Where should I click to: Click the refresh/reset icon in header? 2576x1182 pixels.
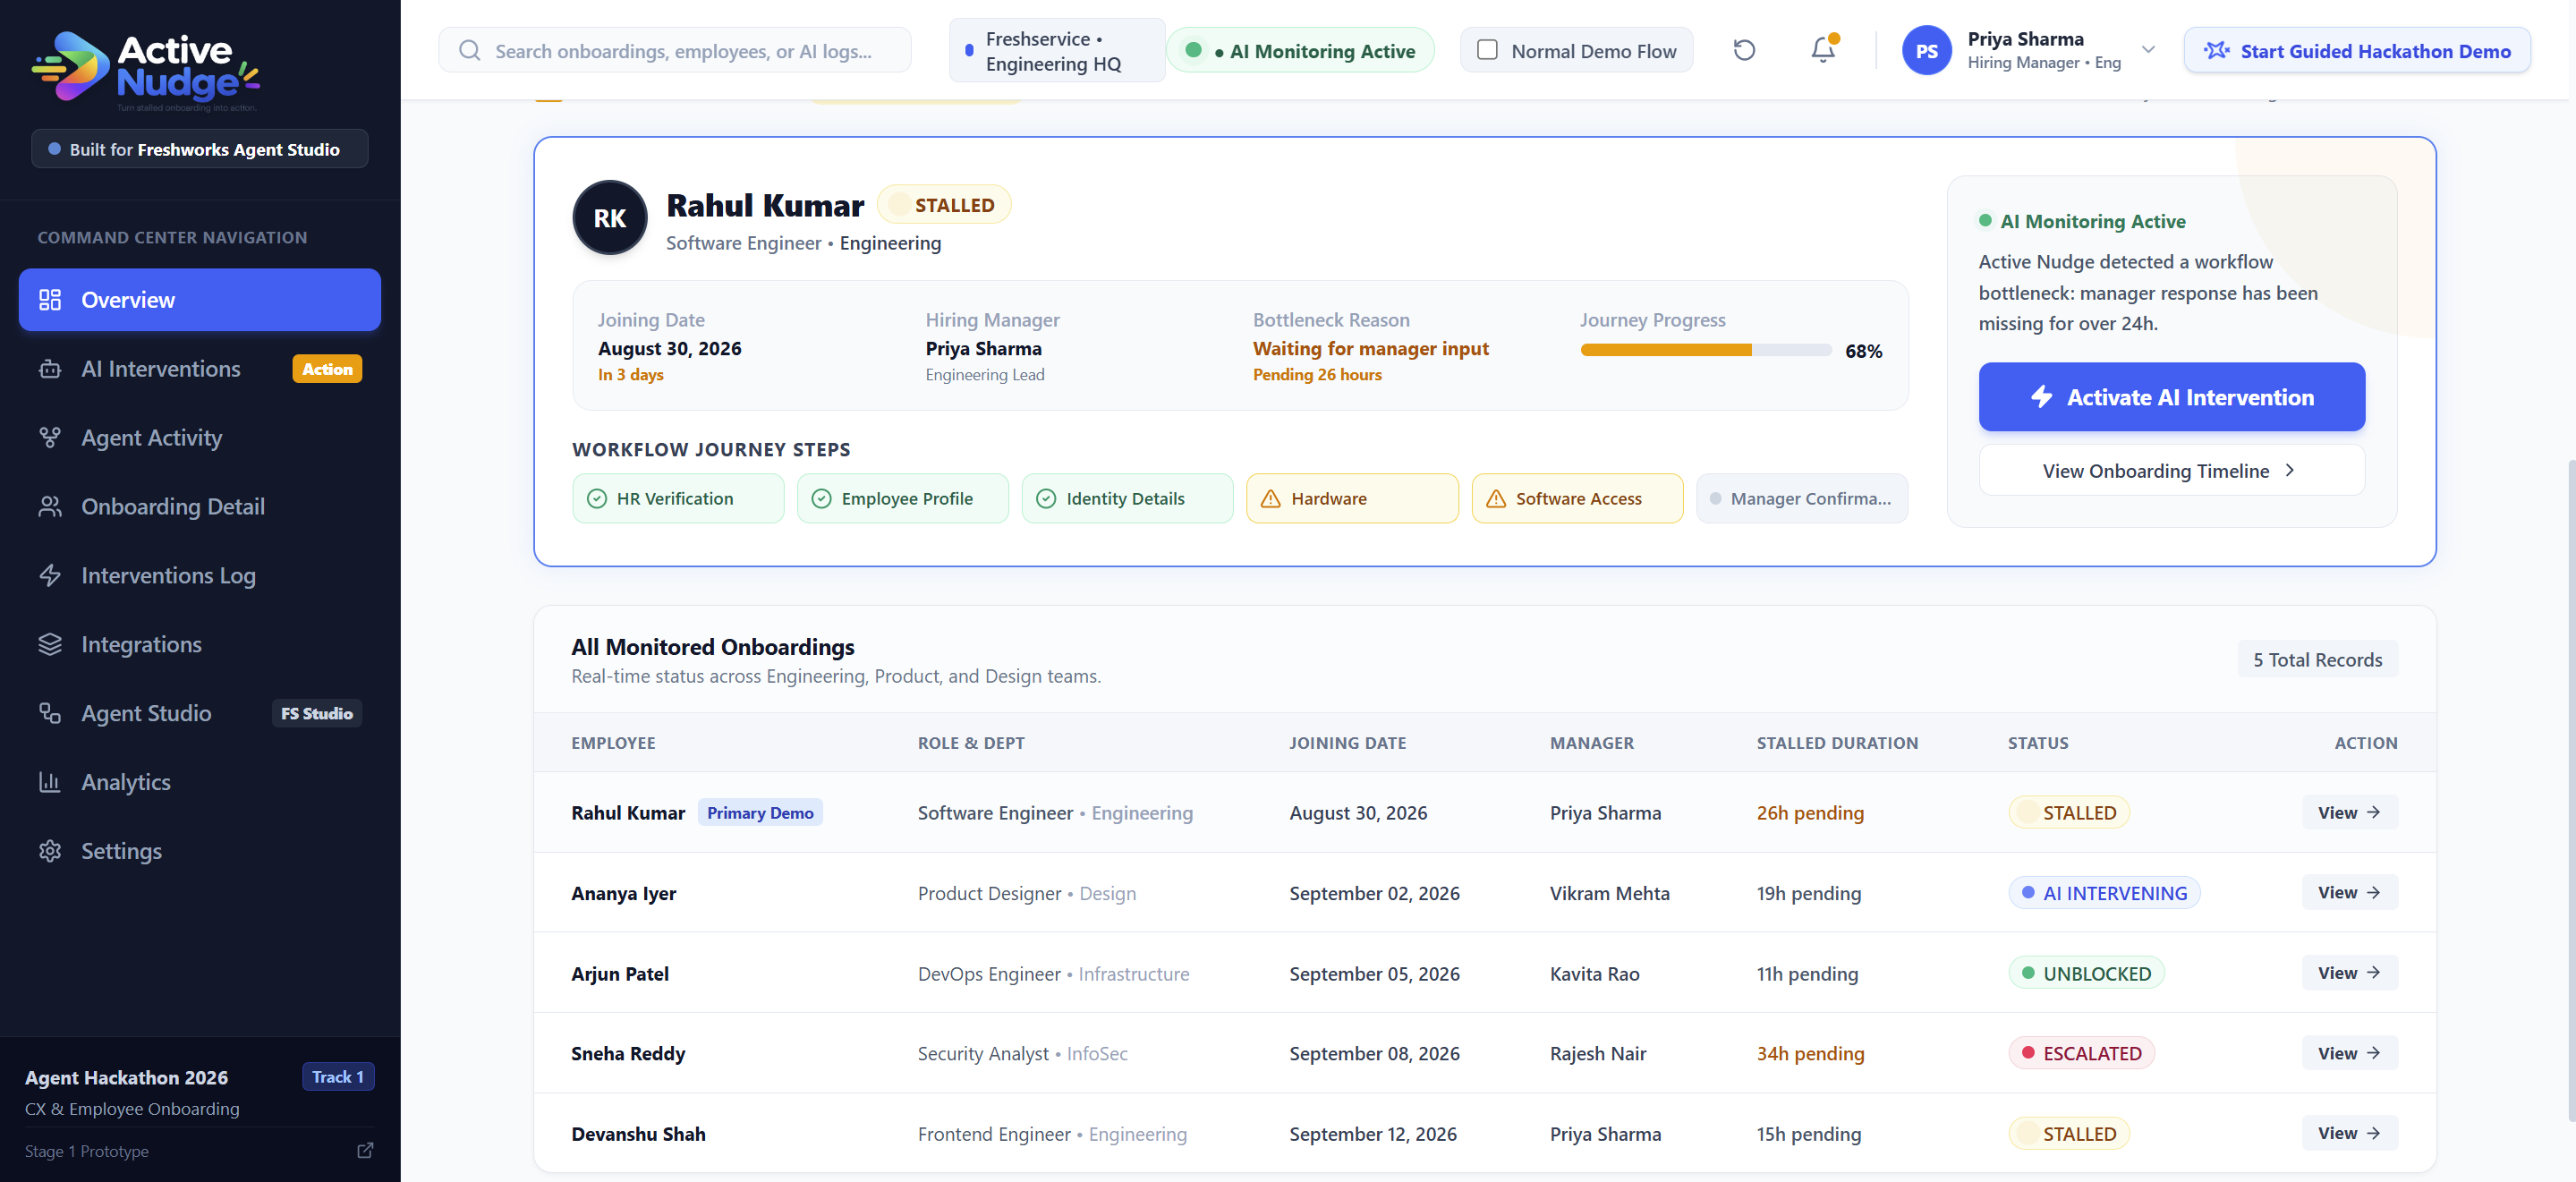tap(1744, 50)
